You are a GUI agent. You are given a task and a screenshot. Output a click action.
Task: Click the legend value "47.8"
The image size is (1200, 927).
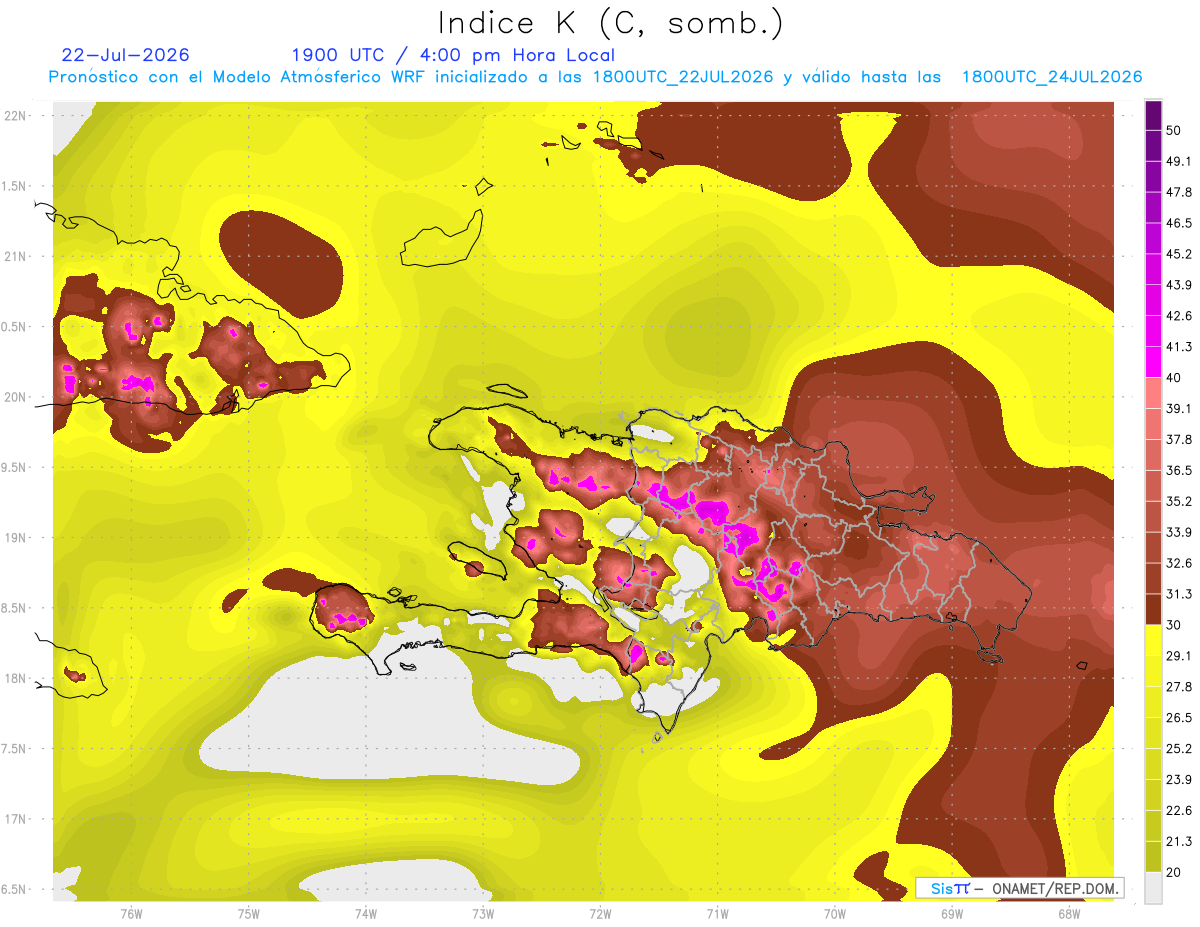(x=1179, y=192)
